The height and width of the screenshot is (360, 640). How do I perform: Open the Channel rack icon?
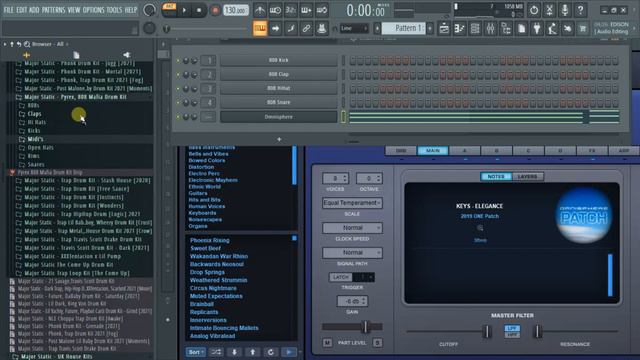(475, 29)
